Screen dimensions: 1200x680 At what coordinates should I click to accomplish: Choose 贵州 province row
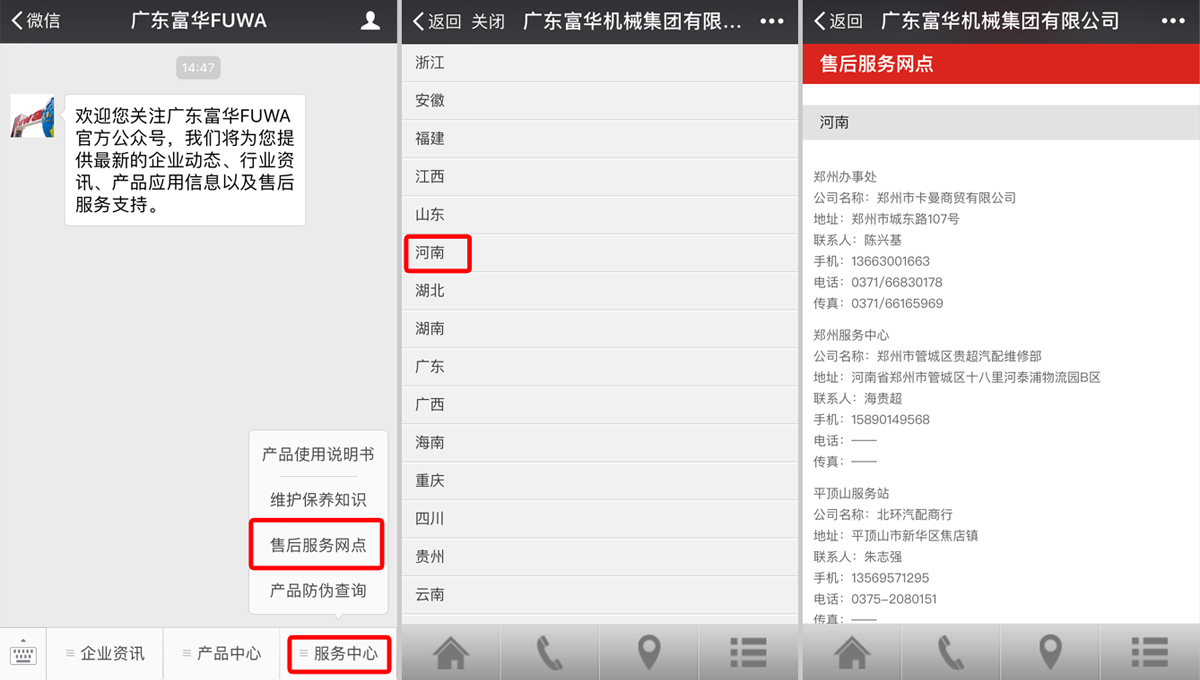(x=600, y=557)
